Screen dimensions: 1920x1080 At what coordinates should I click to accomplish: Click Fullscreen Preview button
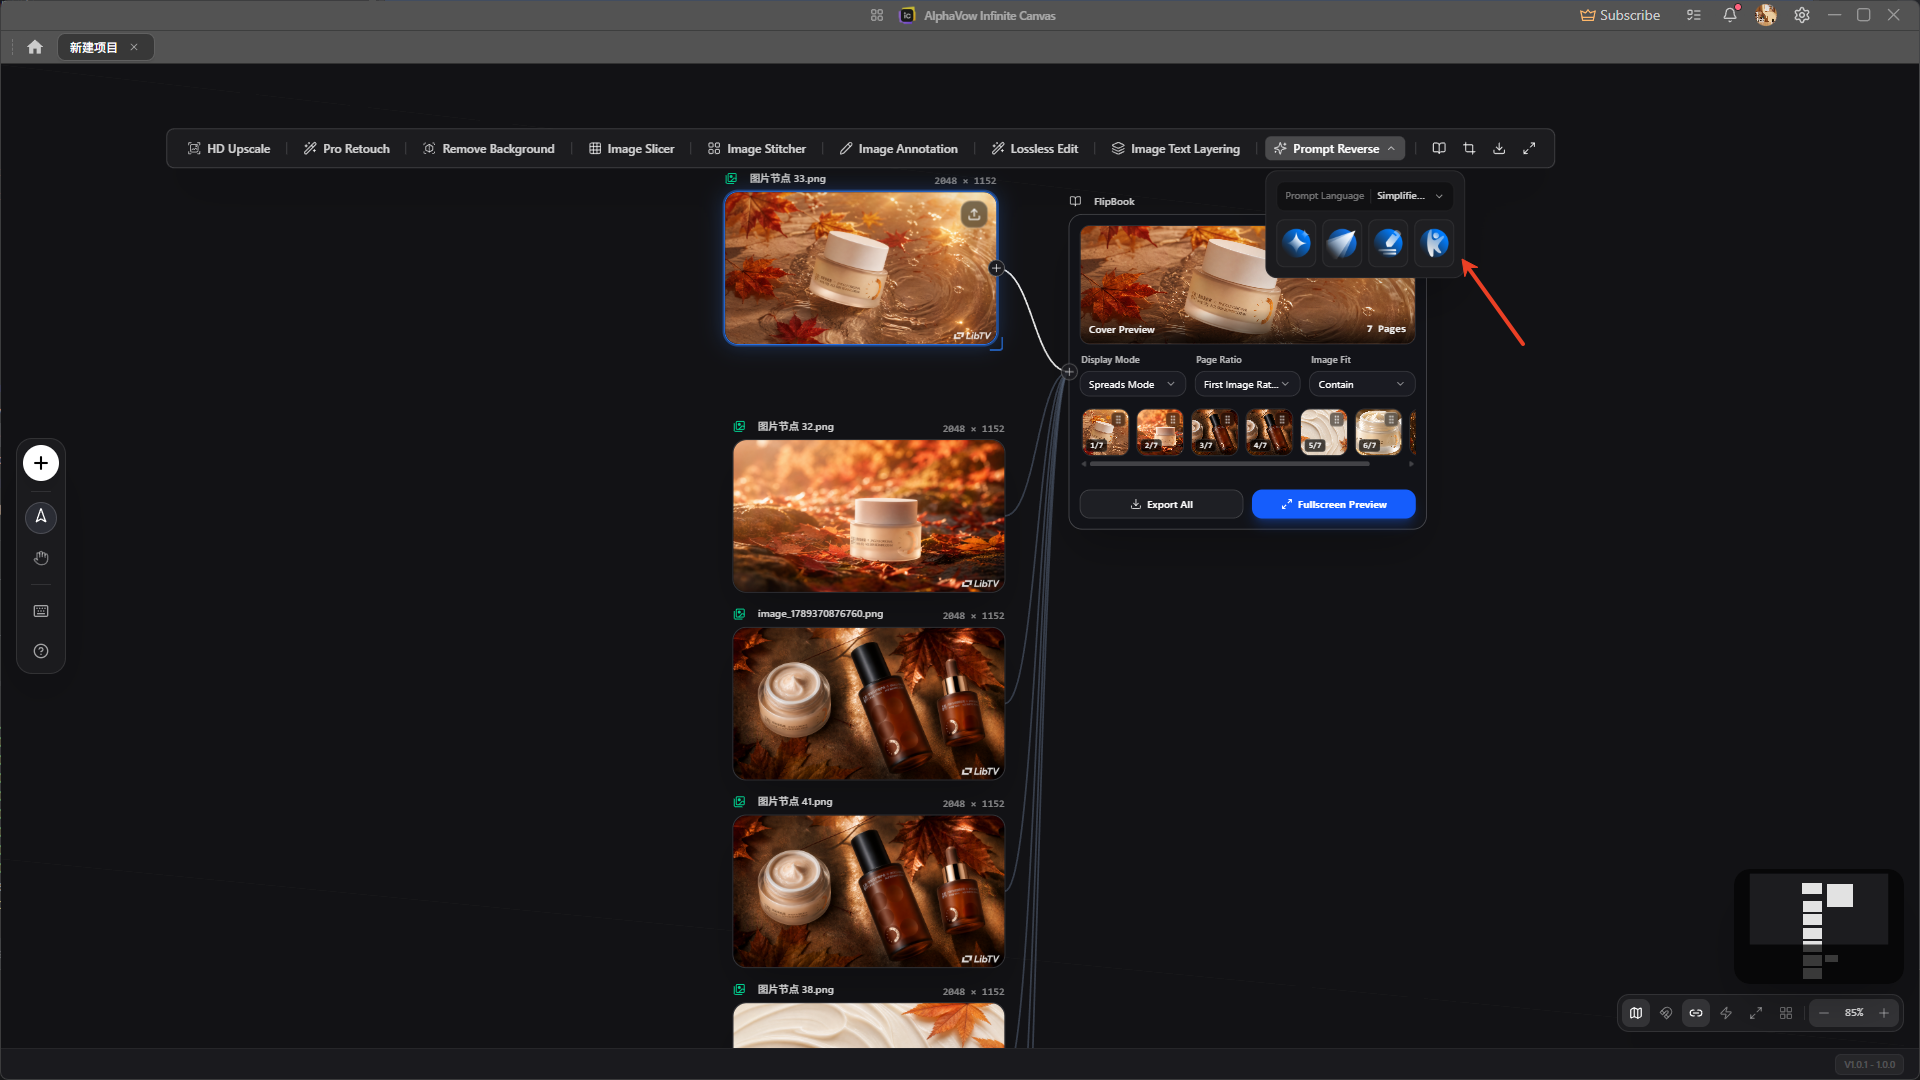point(1333,504)
